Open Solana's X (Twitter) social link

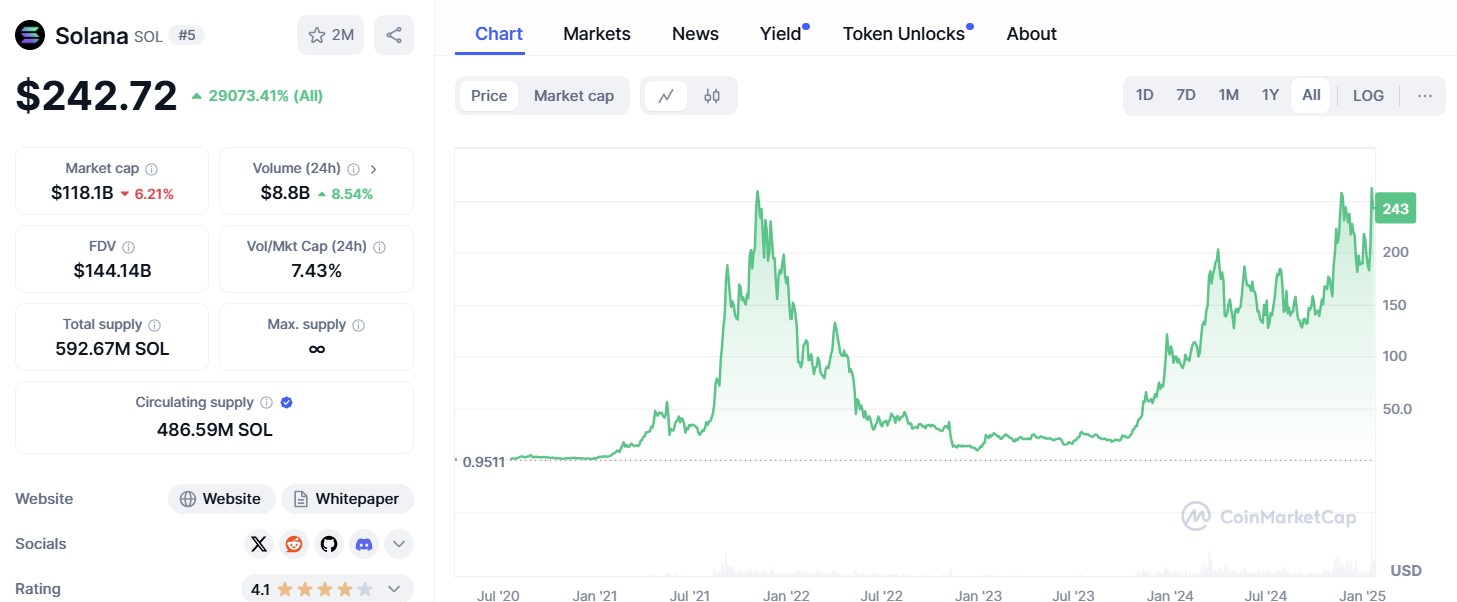click(x=259, y=544)
